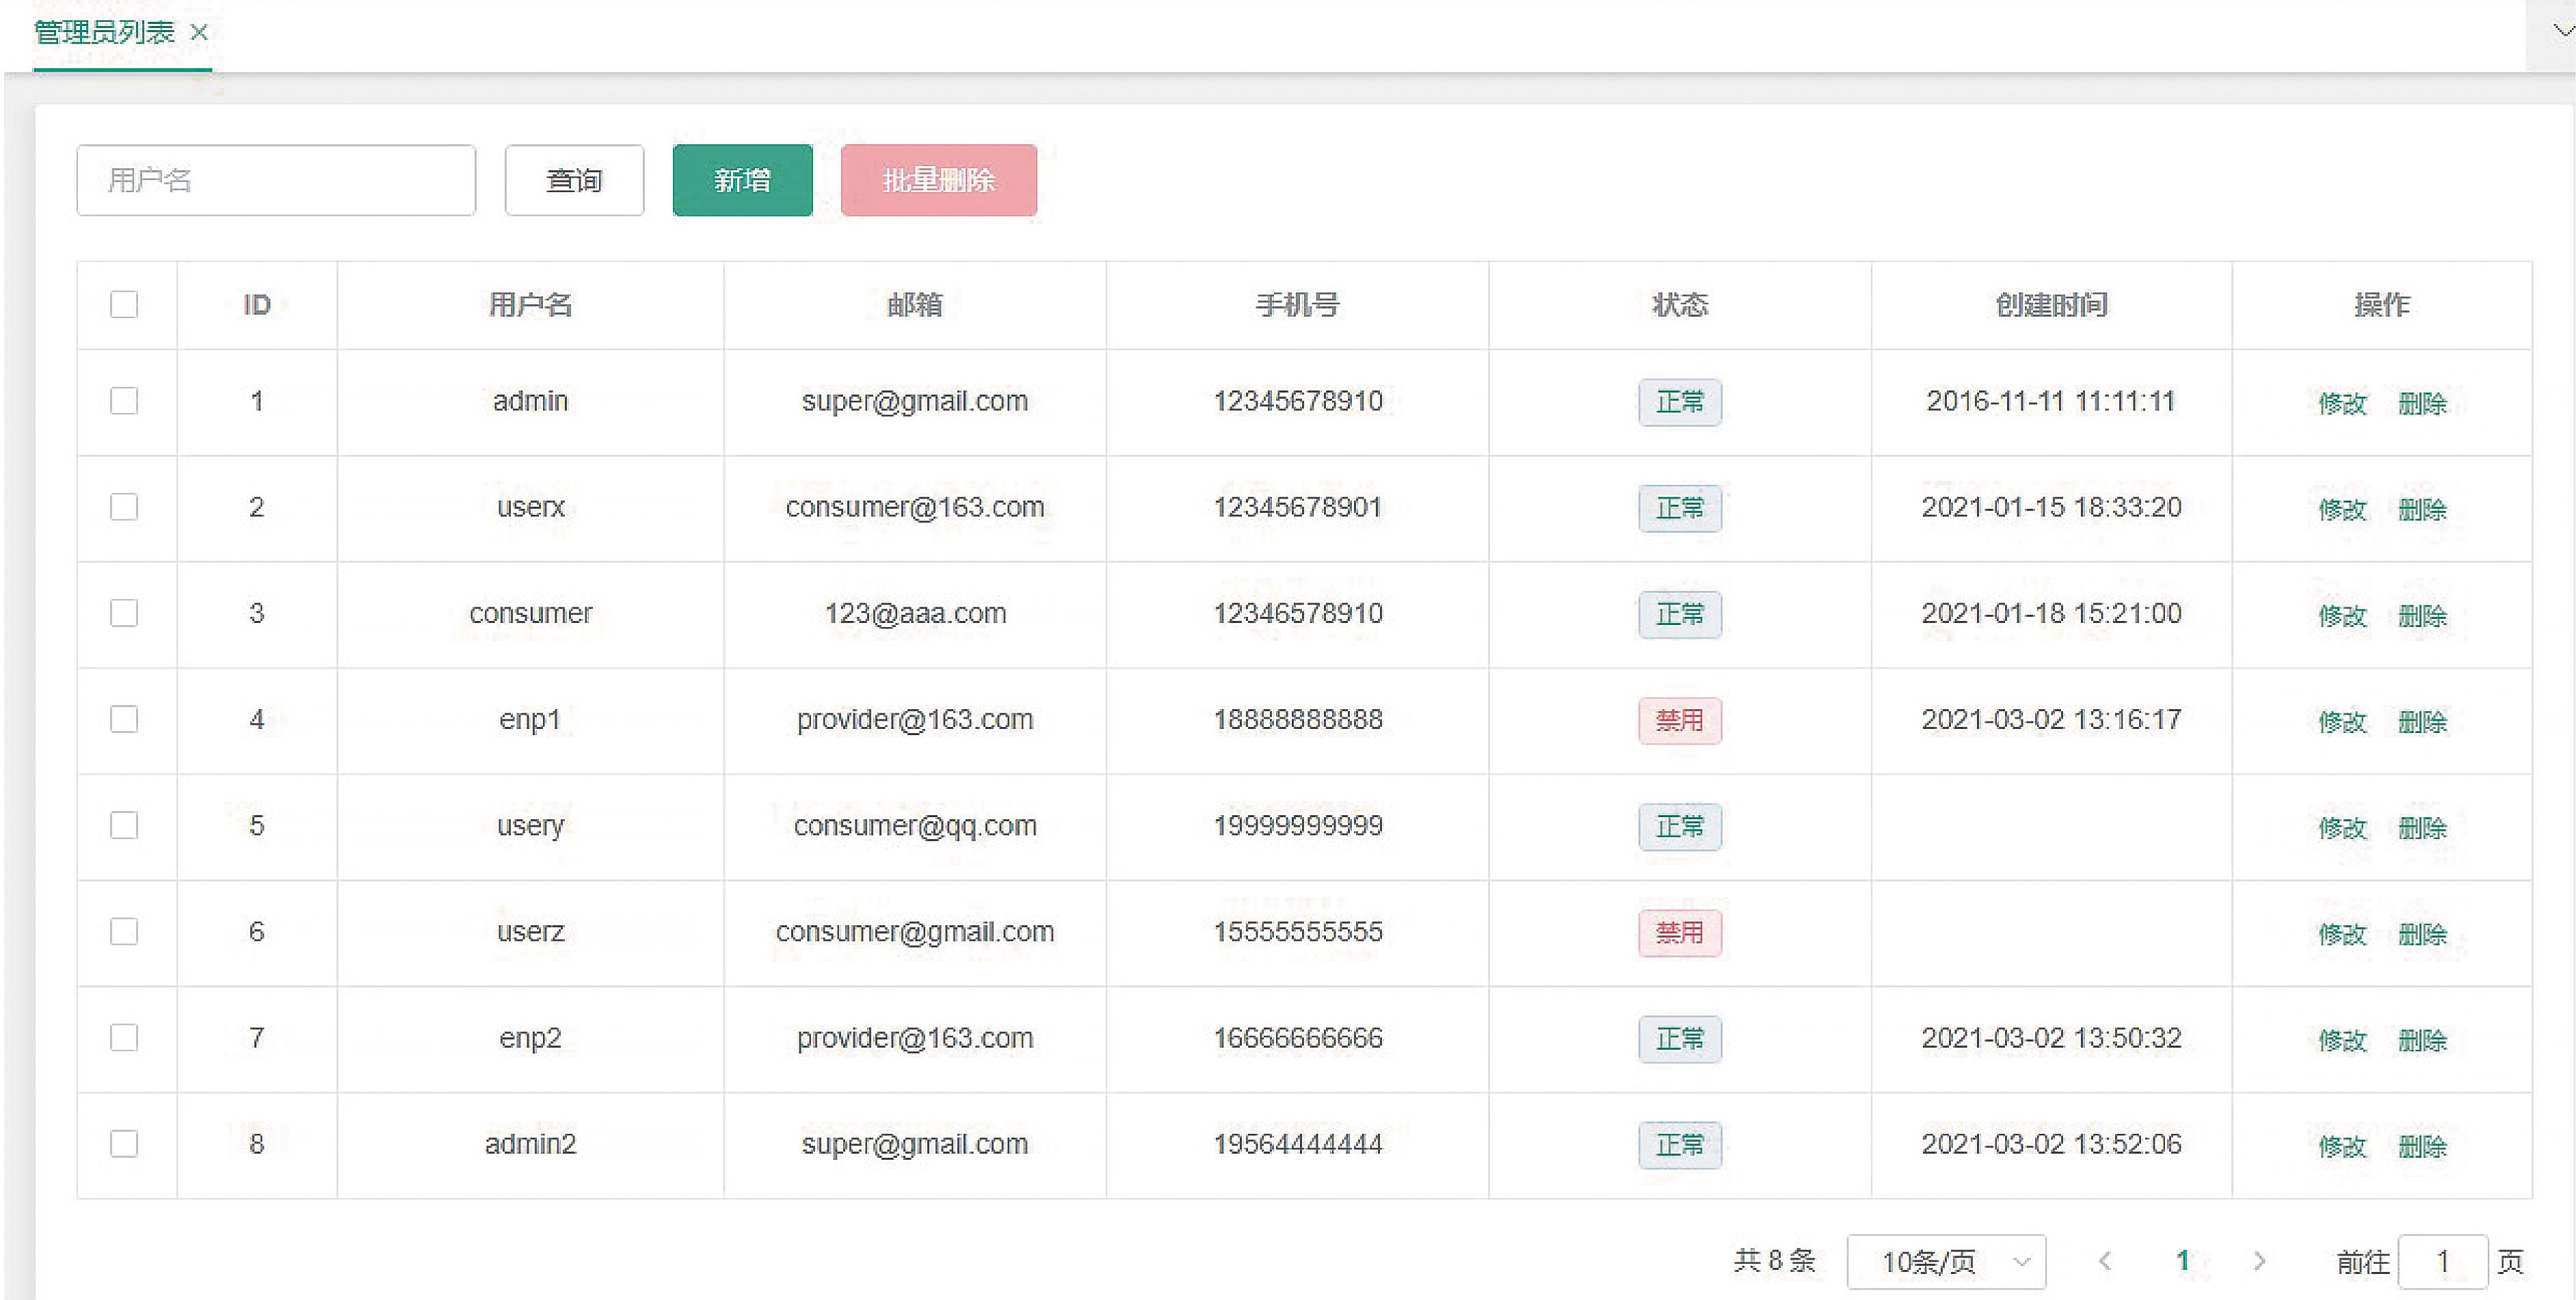Click username admin2 cell
Image resolution: width=2576 pixels, height=1300 pixels.
530,1144
